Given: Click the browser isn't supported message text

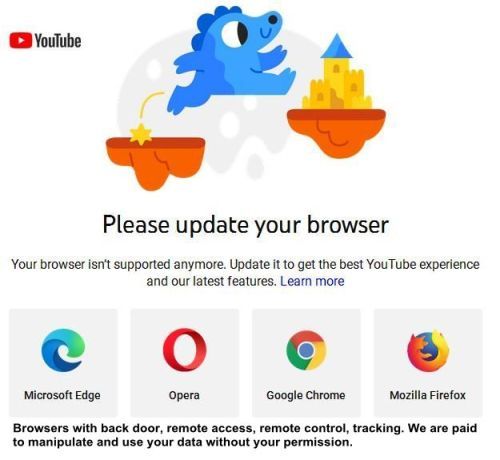Looking at the screenshot, I should coord(246,273).
